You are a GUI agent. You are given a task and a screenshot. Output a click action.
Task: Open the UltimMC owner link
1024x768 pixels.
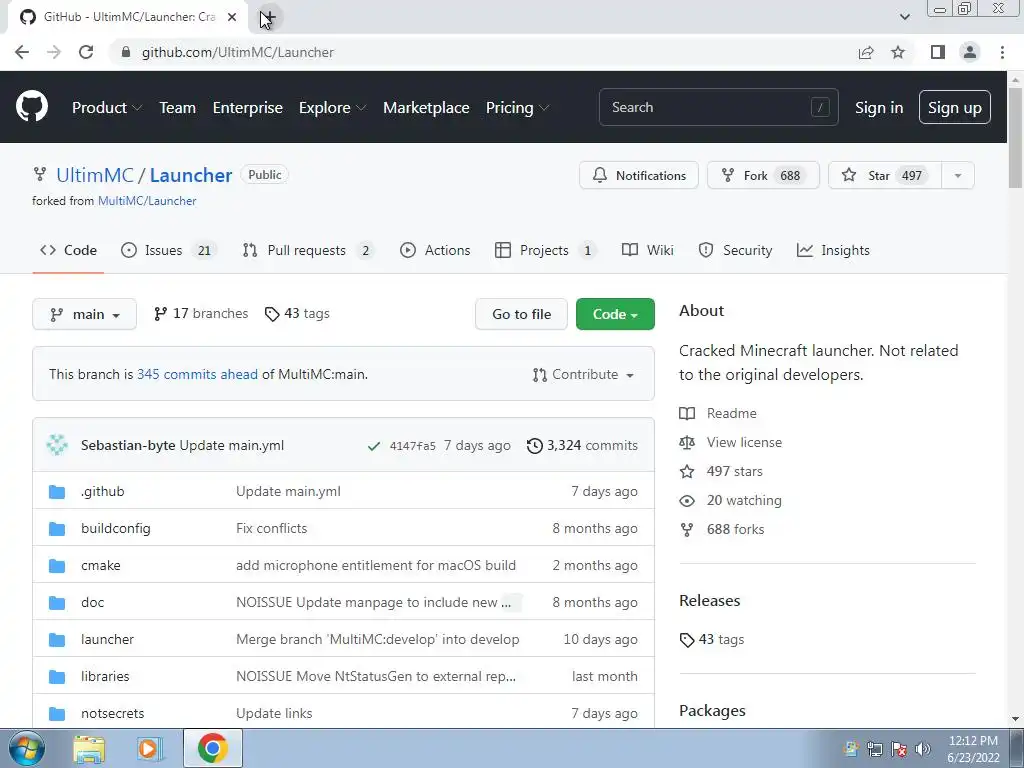tap(95, 175)
